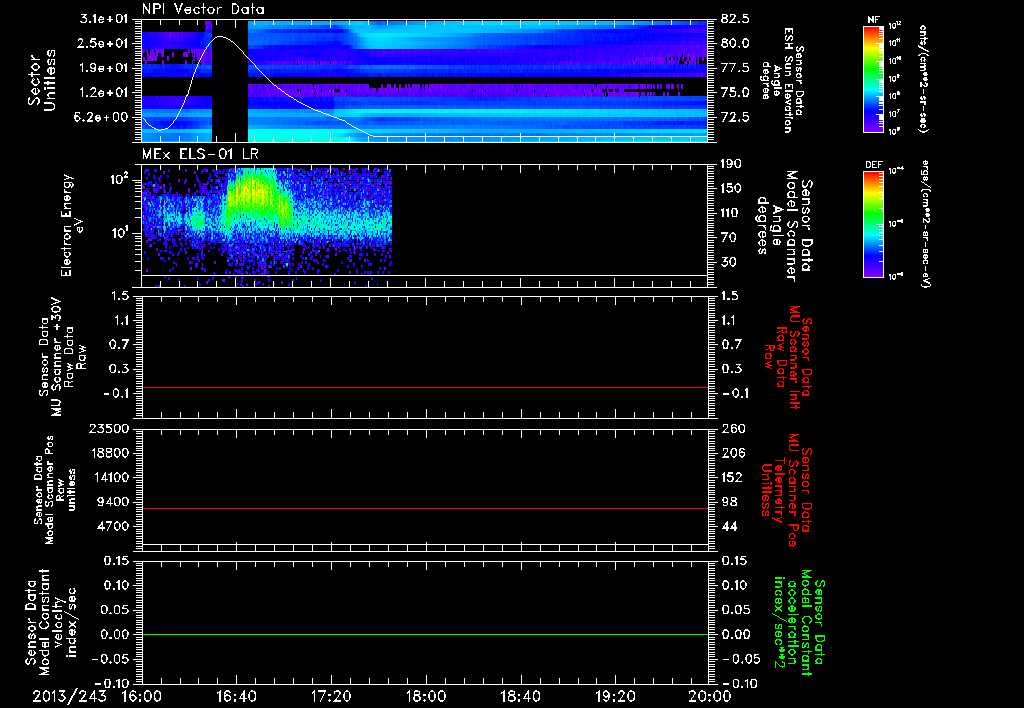Click the 9400 scanner position tick value
Image resolution: width=1024 pixels, height=708 pixels.
(x=112, y=502)
